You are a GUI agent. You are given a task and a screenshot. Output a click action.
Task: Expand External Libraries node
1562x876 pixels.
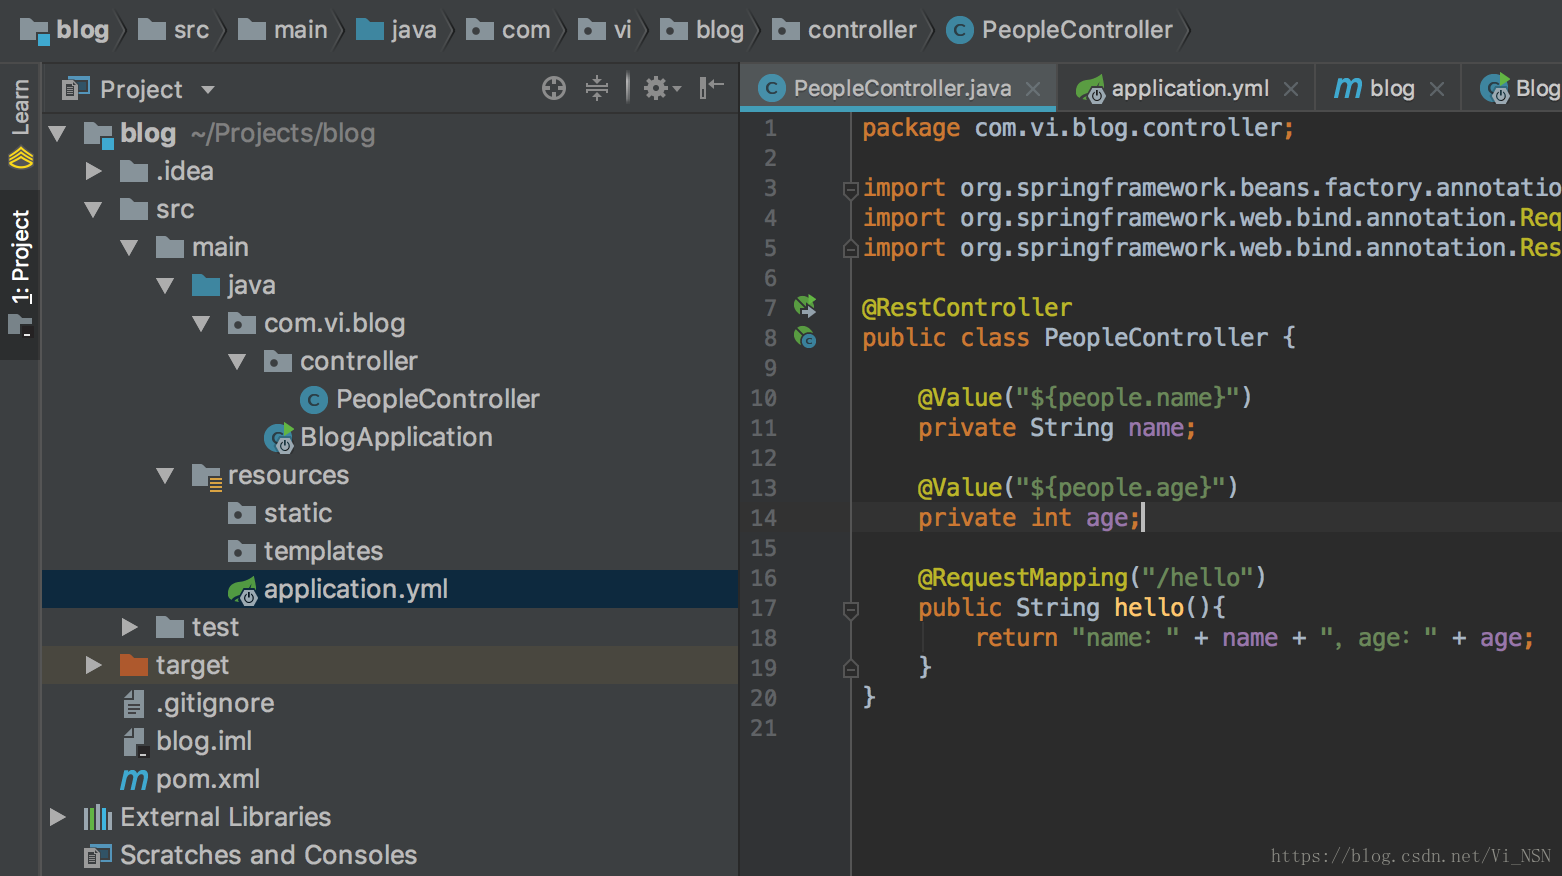(x=57, y=817)
